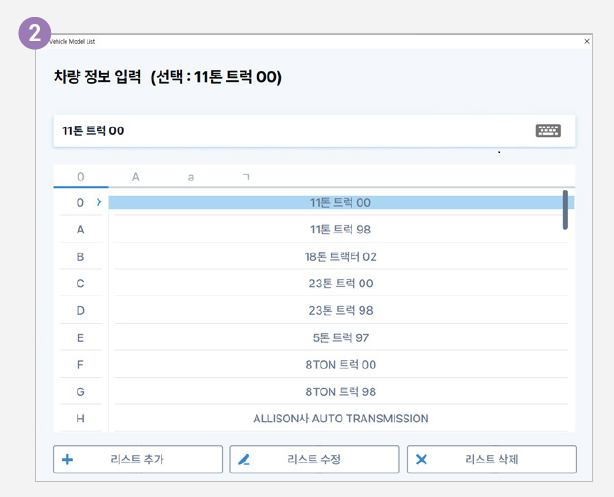Click the pencil icon for list edit

pos(245,460)
